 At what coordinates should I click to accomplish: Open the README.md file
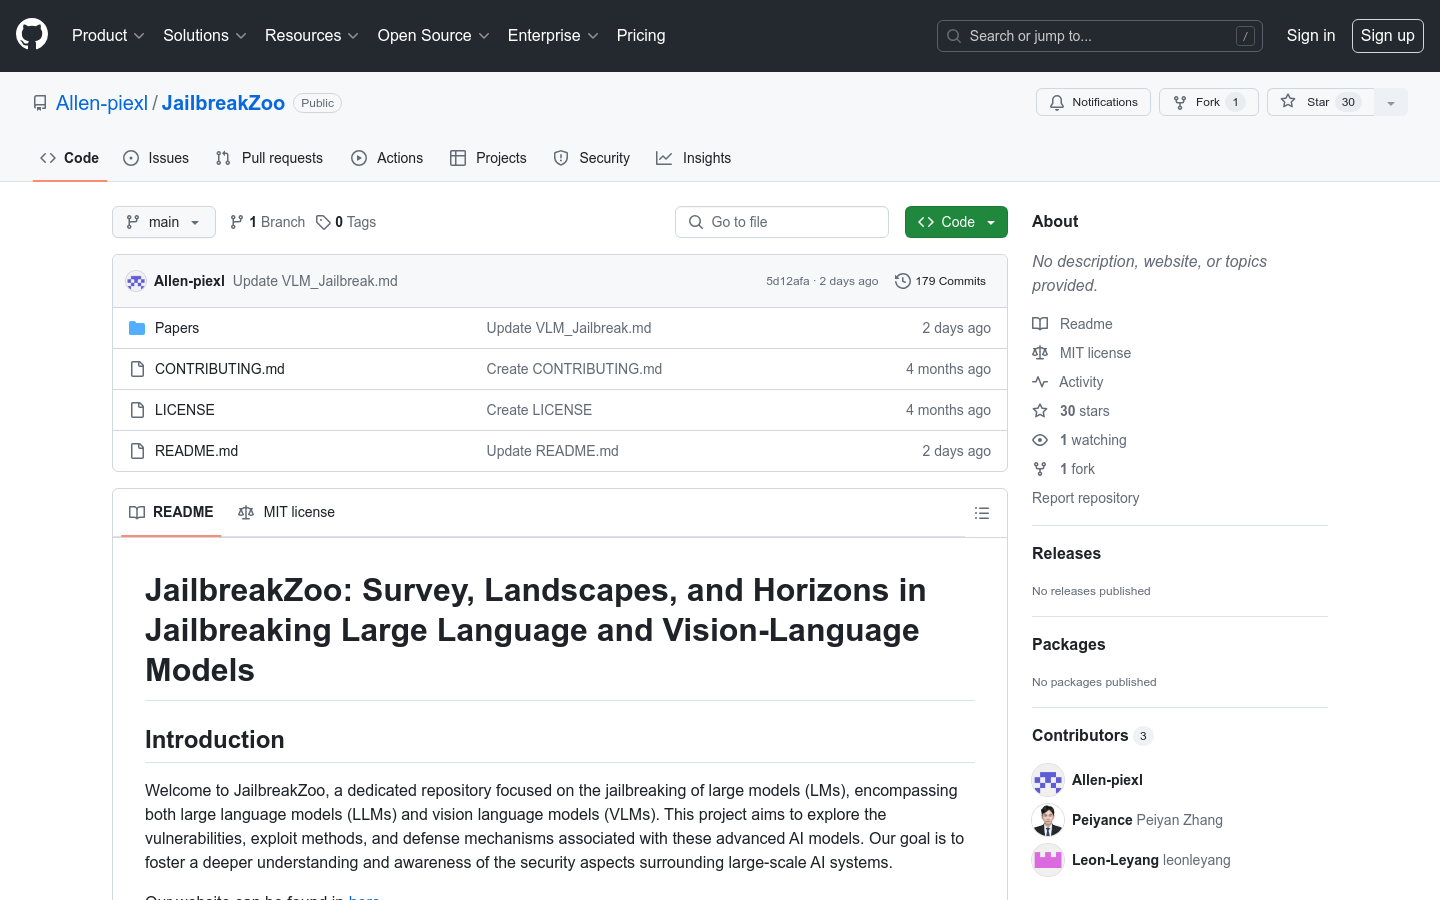click(197, 451)
